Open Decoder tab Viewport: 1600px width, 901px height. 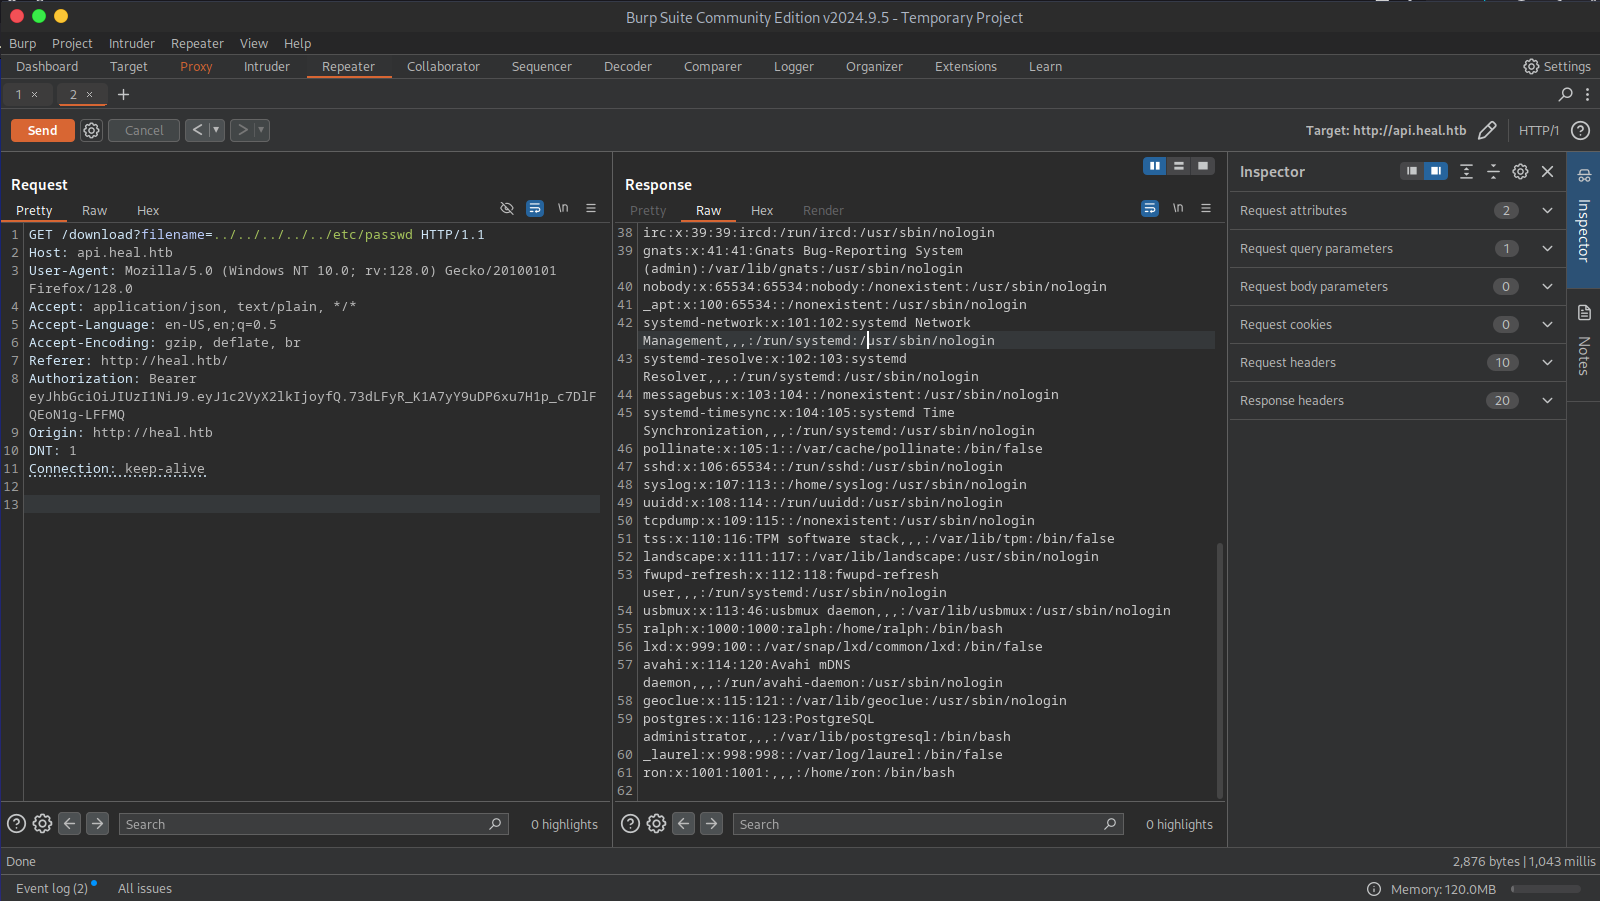coord(628,66)
